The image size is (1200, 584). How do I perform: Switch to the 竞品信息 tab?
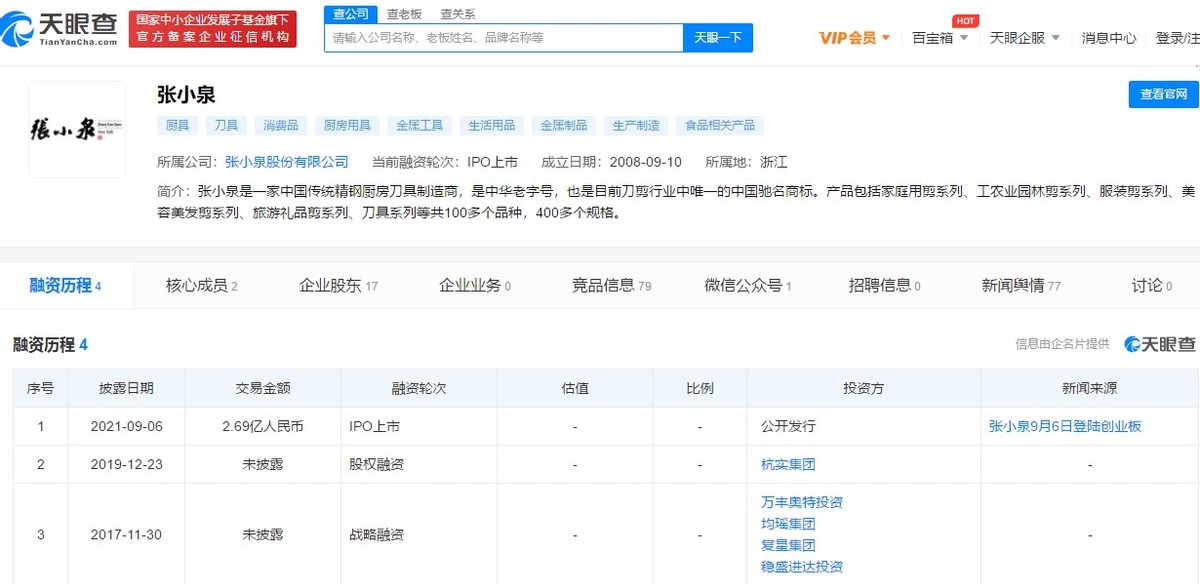pos(611,286)
